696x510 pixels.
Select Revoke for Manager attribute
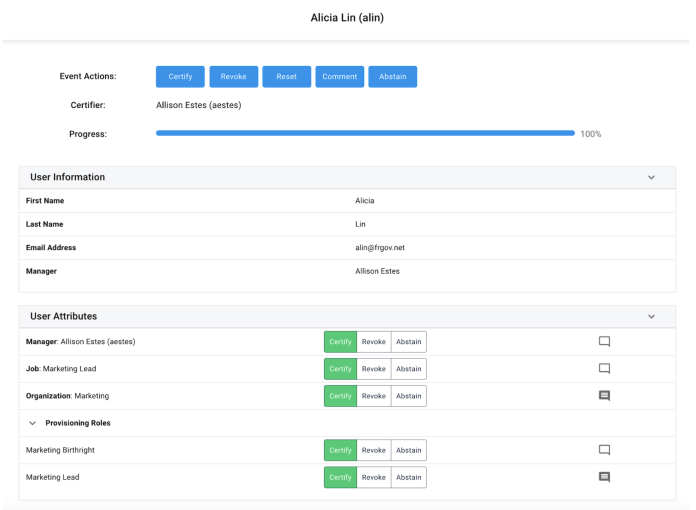point(373,341)
